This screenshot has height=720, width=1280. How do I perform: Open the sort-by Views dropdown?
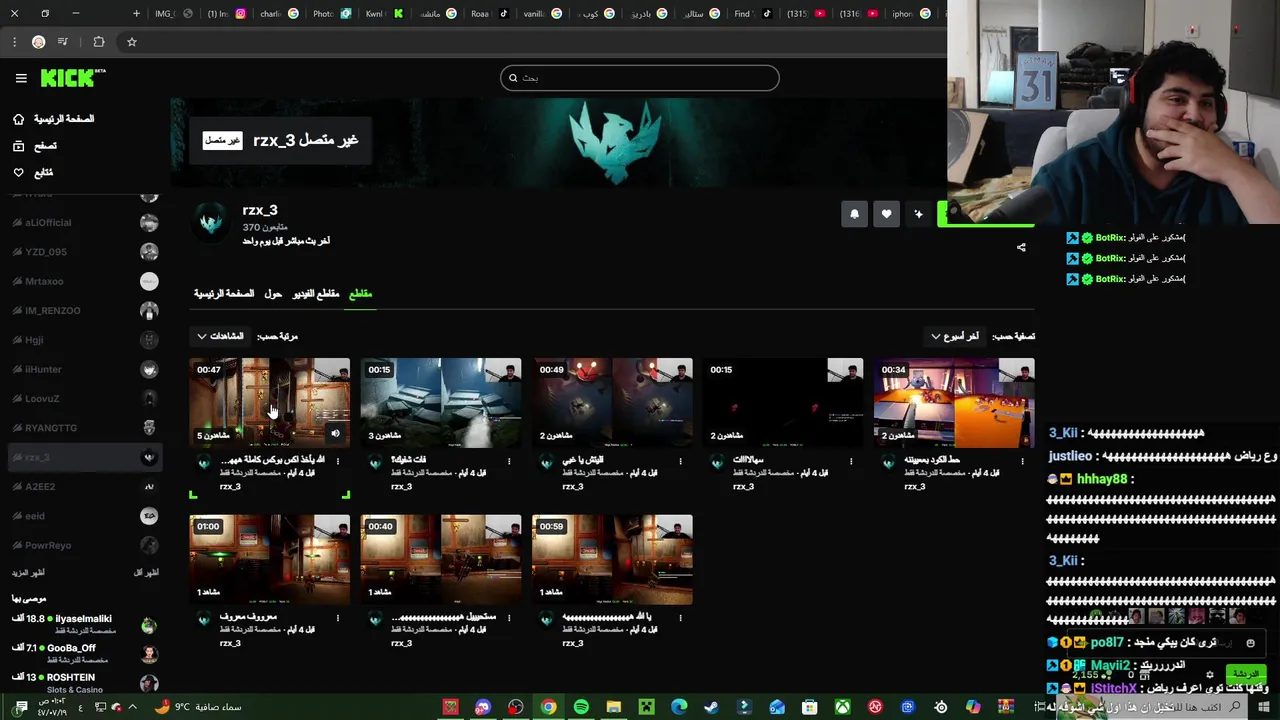pyautogui.click(x=220, y=336)
